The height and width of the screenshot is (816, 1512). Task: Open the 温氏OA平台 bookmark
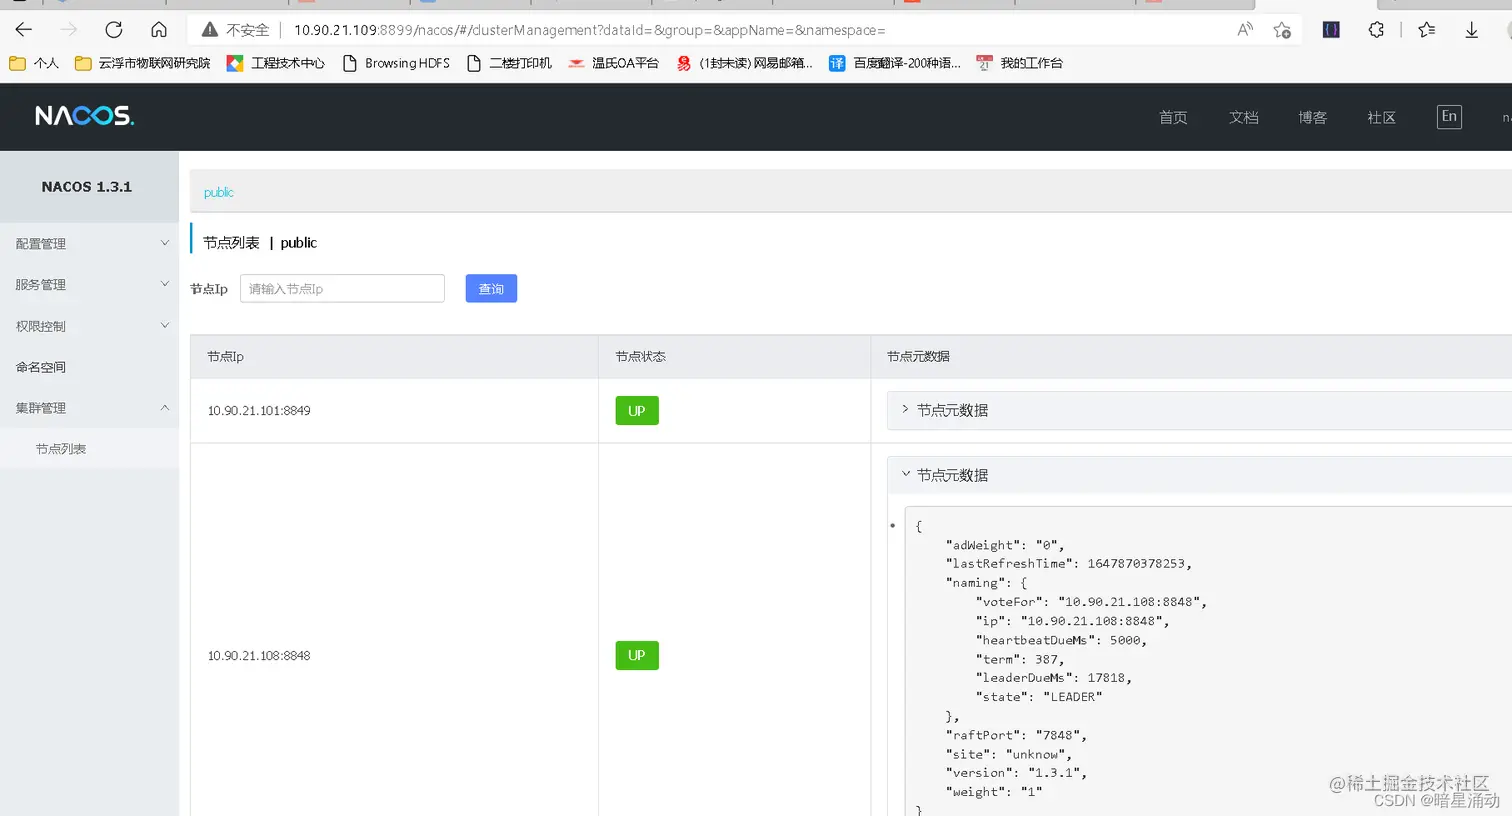tap(614, 63)
